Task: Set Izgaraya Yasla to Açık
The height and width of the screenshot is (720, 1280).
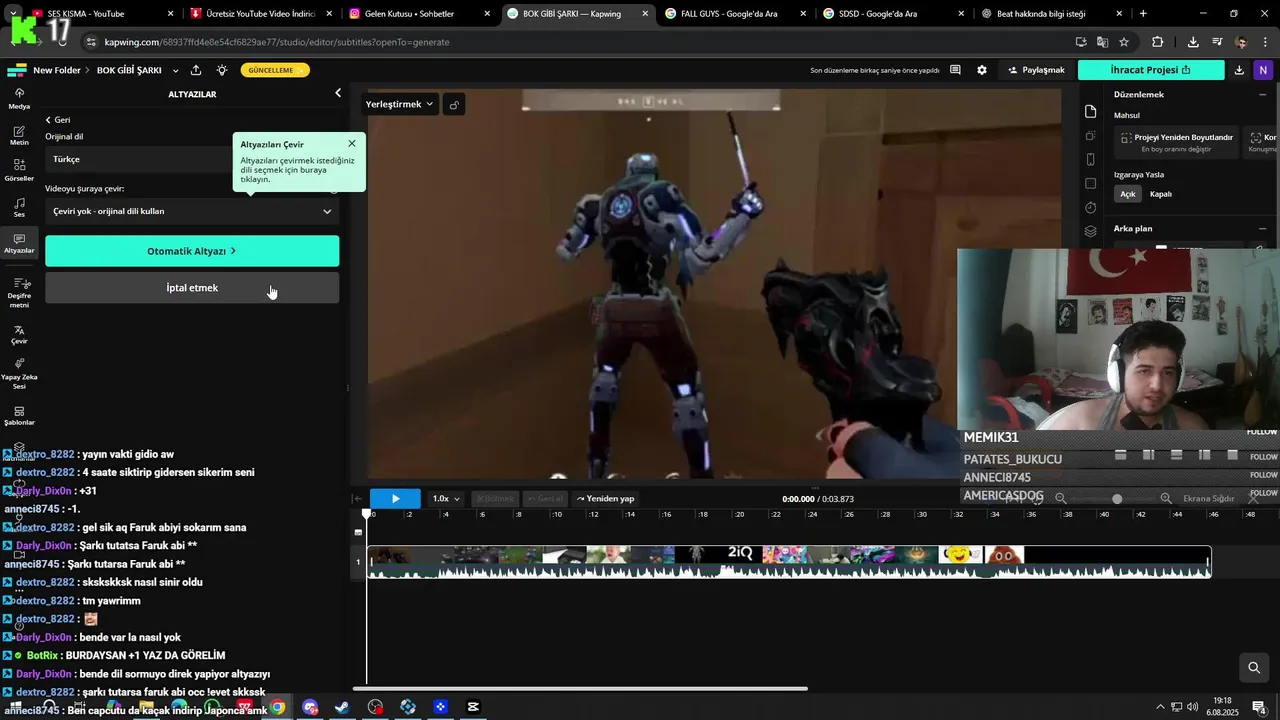Action: pos(1128,194)
